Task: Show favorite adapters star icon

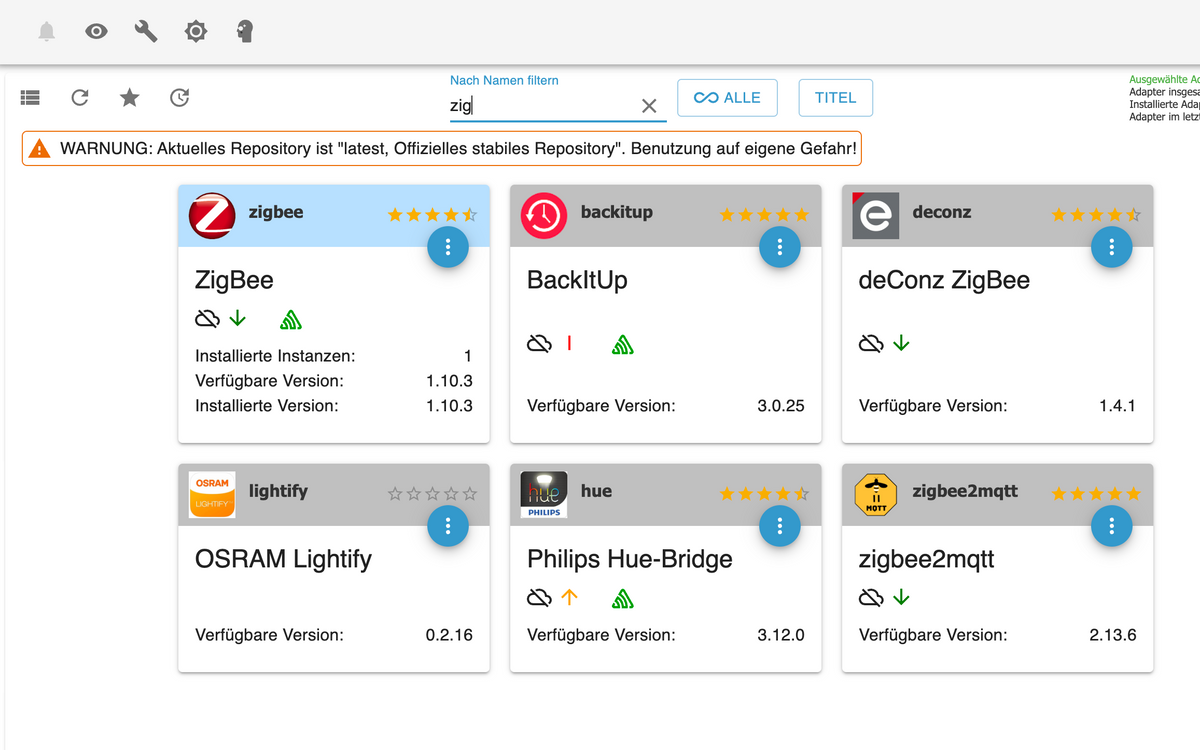Action: coord(130,97)
